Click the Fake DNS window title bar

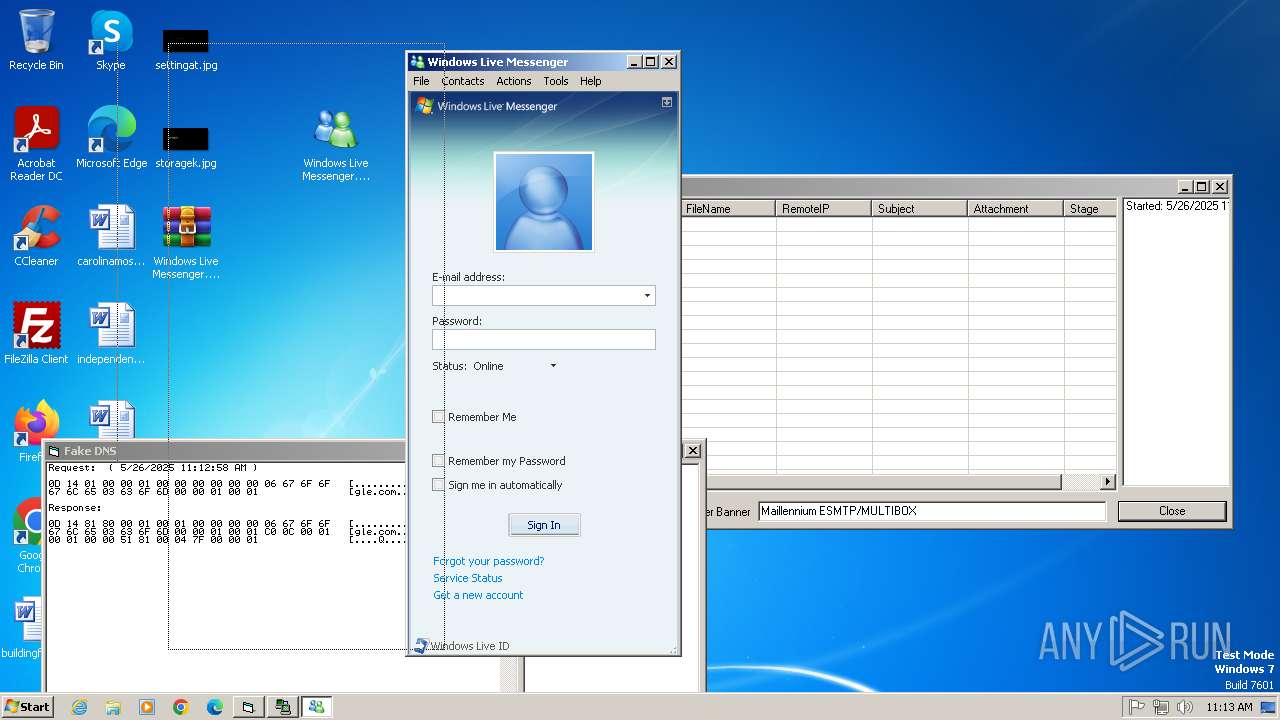pos(225,451)
